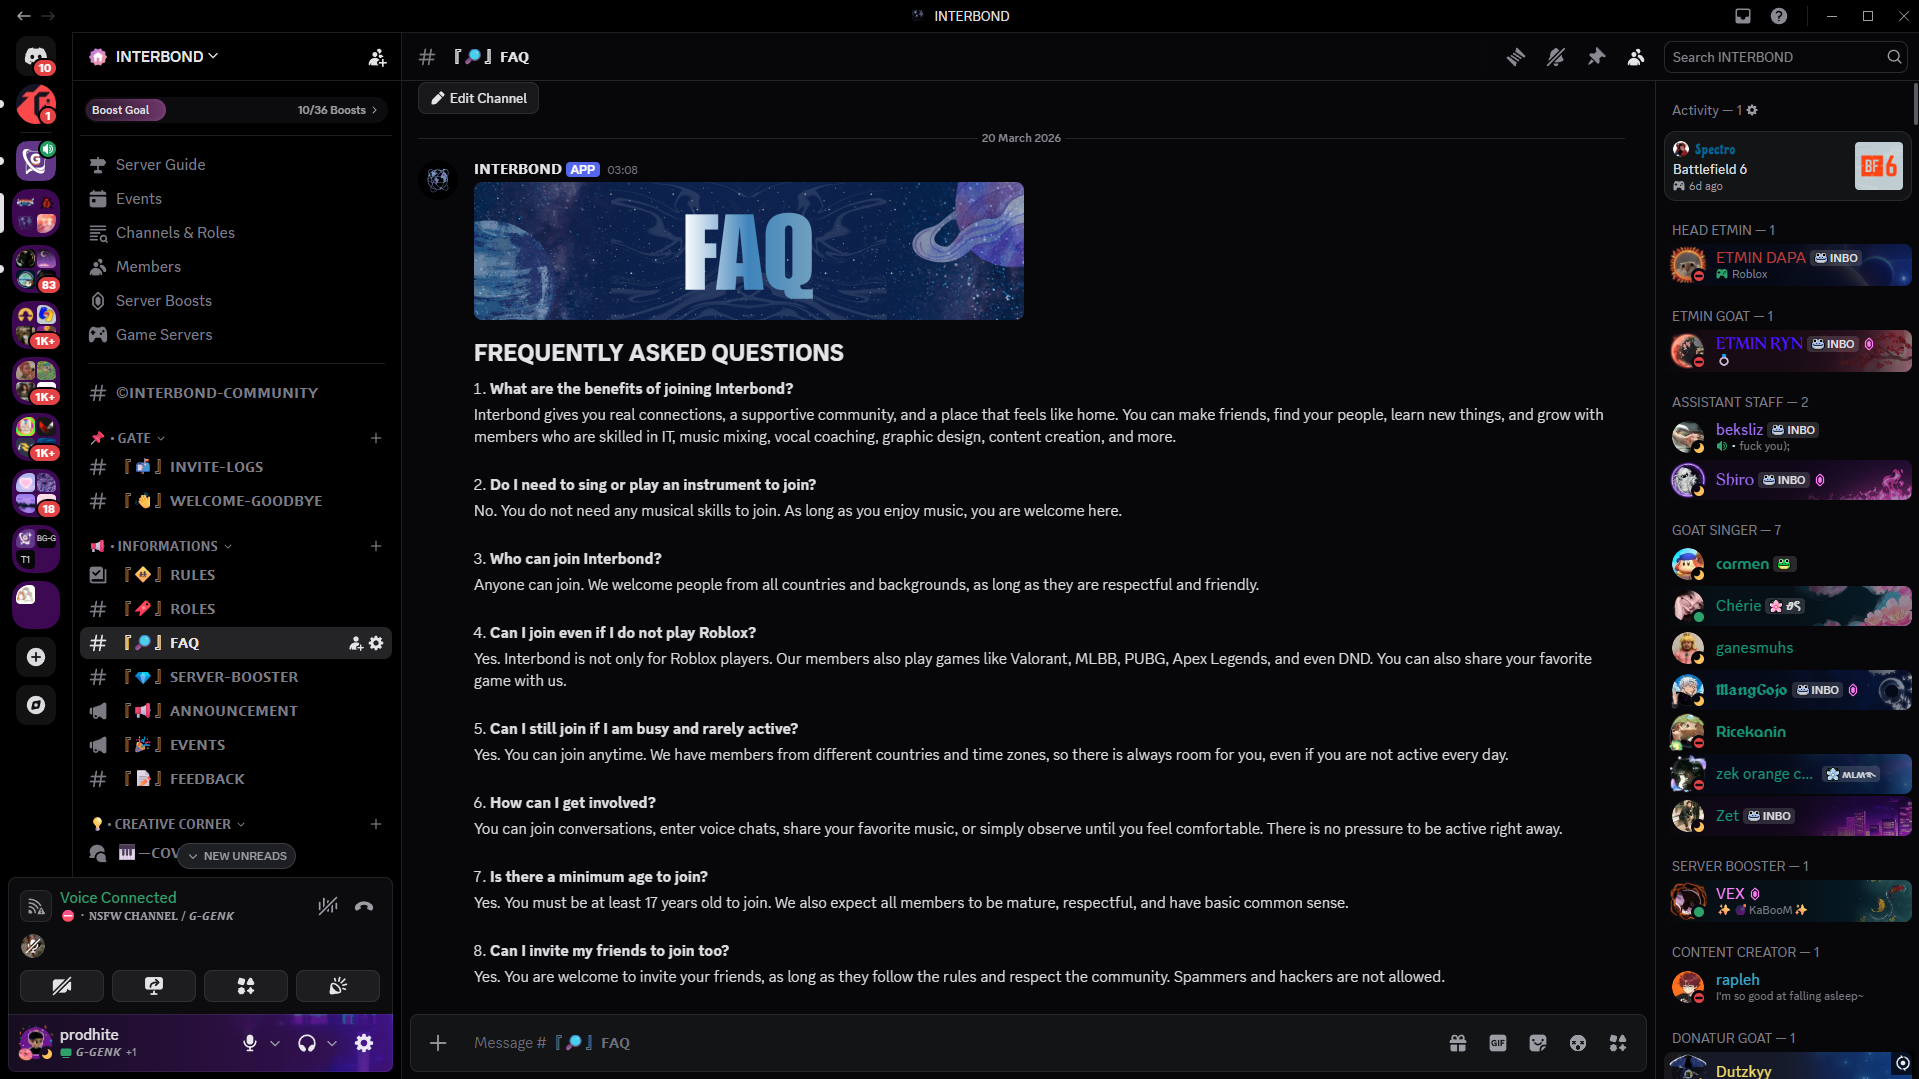1919x1079 pixels.
Task: Open the emoji picker
Action: pos(1578,1043)
